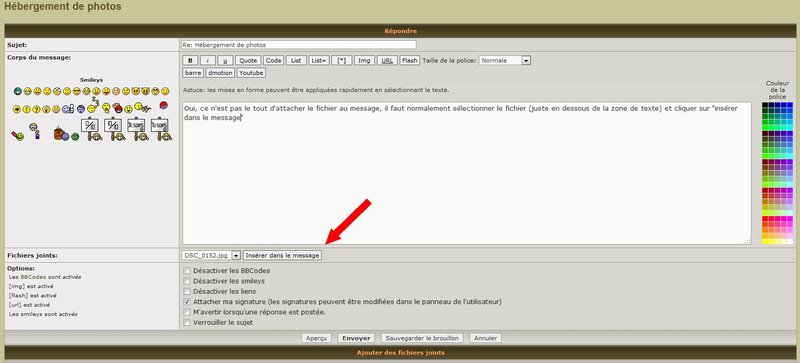Click the barre strikethrough button
The width and height of the screenshot is (800, 363).
click(x=193, y=73)
